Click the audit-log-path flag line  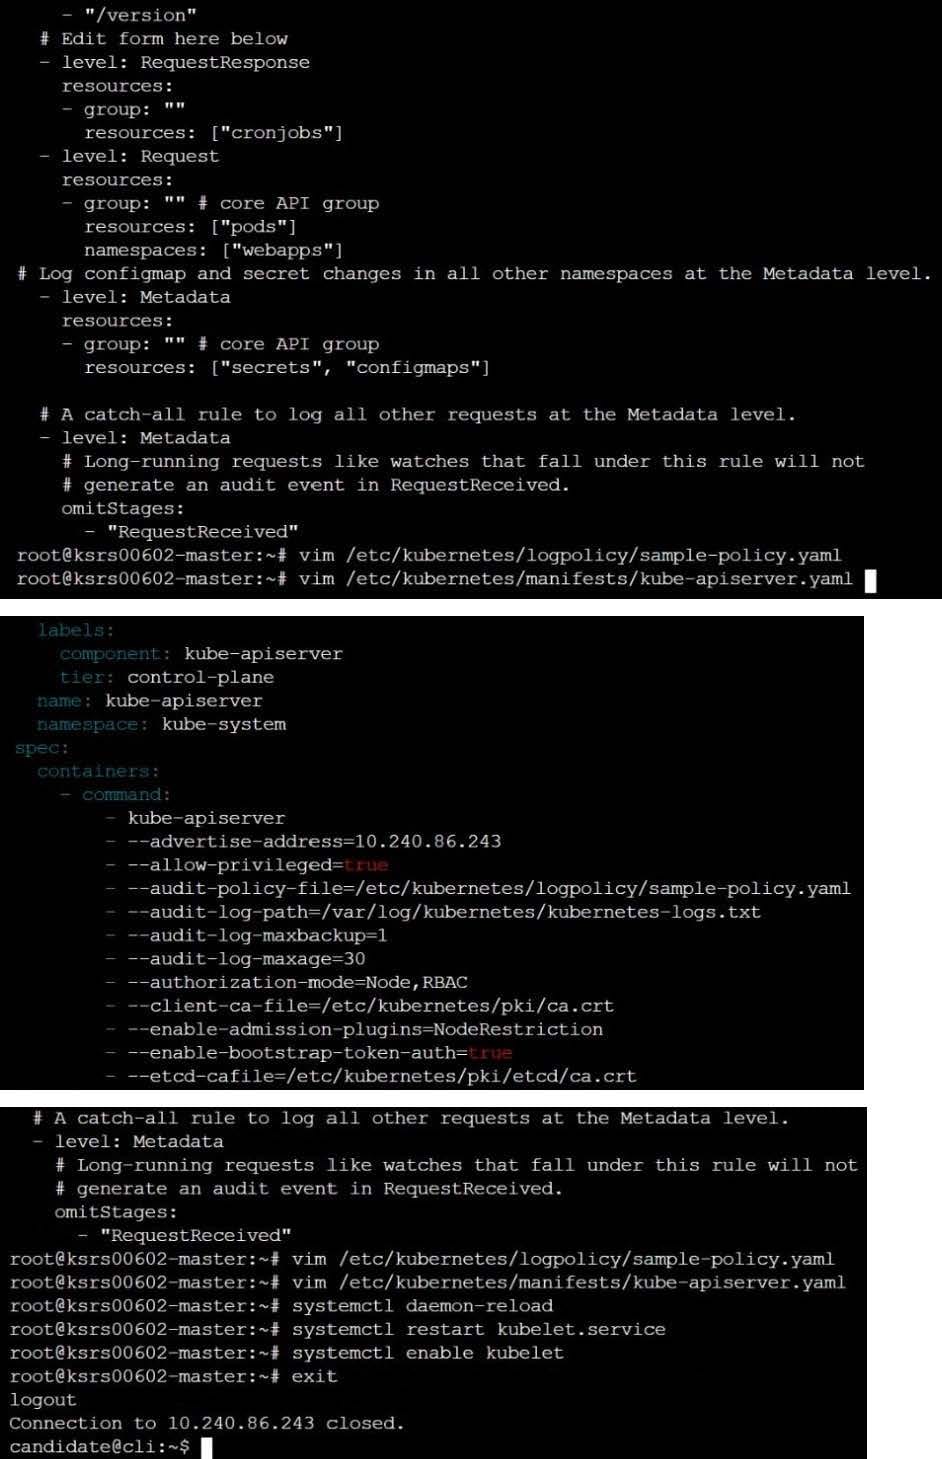(444, 912)
